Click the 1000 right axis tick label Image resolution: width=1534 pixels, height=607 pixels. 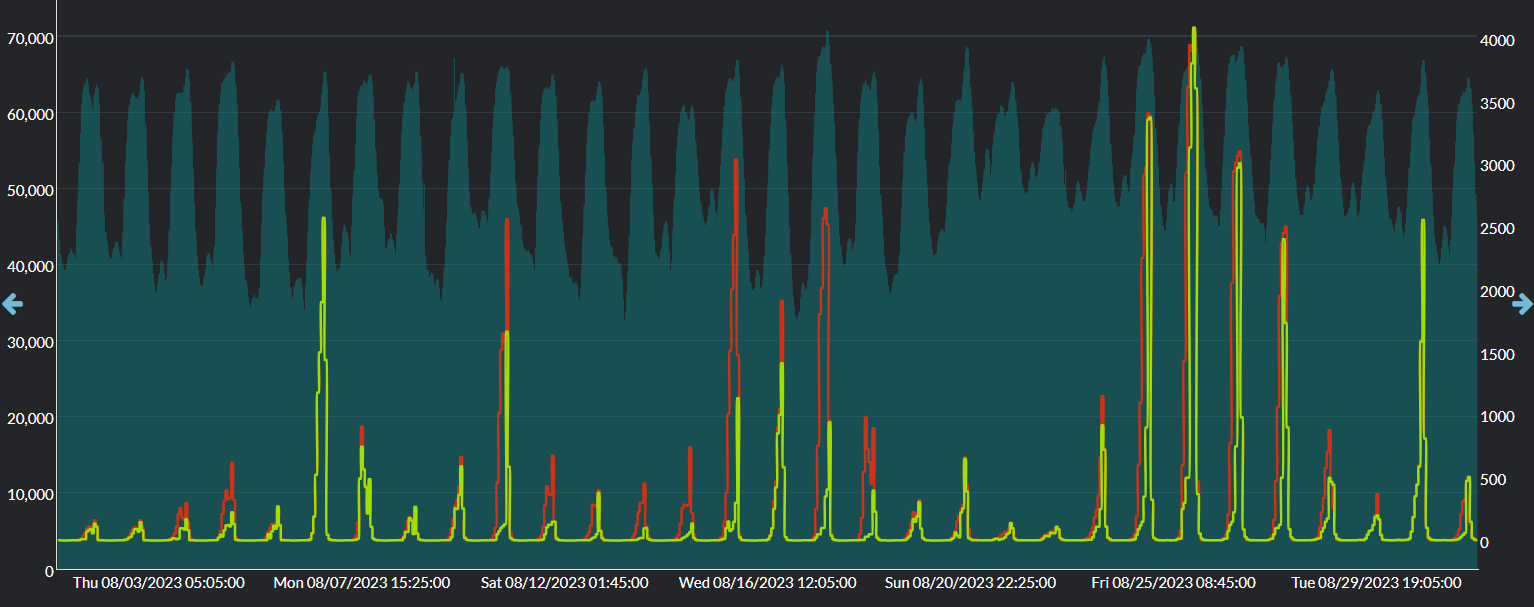pos(1497,417)
